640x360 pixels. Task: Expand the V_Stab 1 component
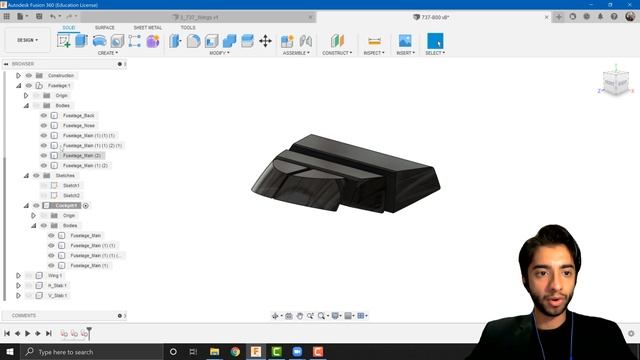[18, 296]
